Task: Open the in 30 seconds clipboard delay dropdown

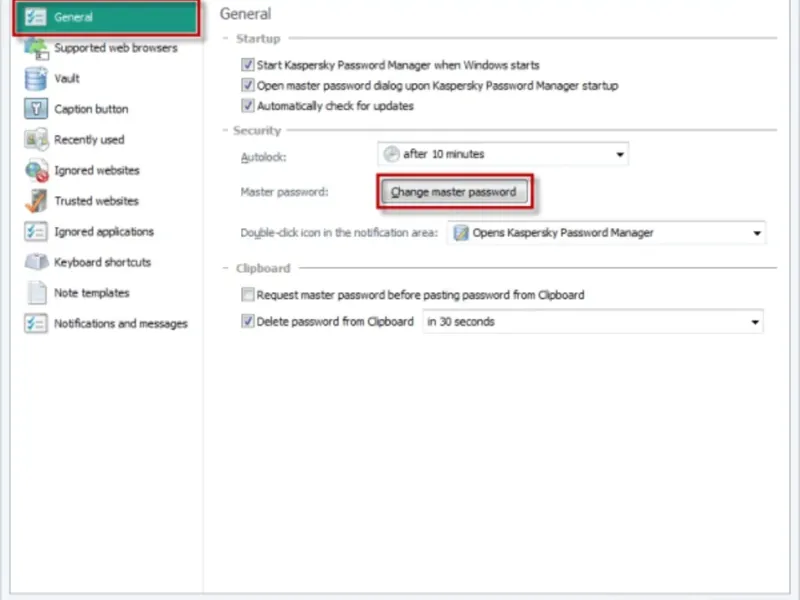Action: click(593, 322)
